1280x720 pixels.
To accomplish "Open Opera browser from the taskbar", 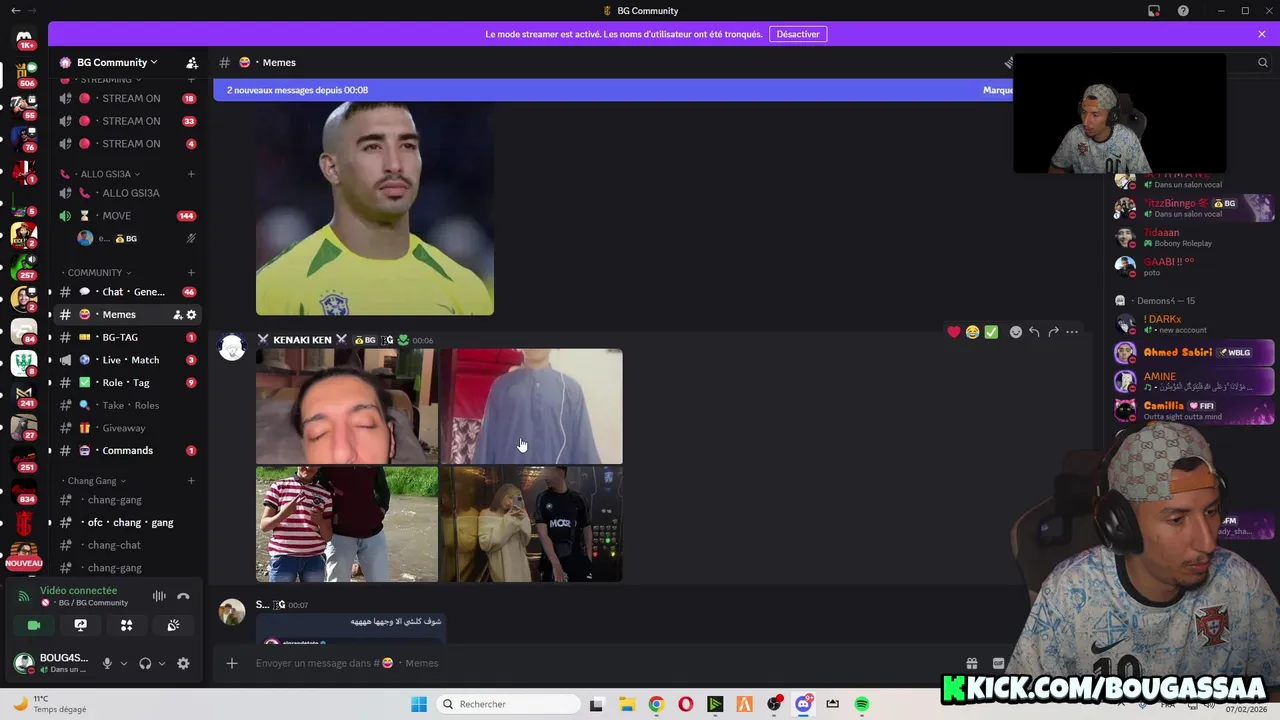I will 685,704.
